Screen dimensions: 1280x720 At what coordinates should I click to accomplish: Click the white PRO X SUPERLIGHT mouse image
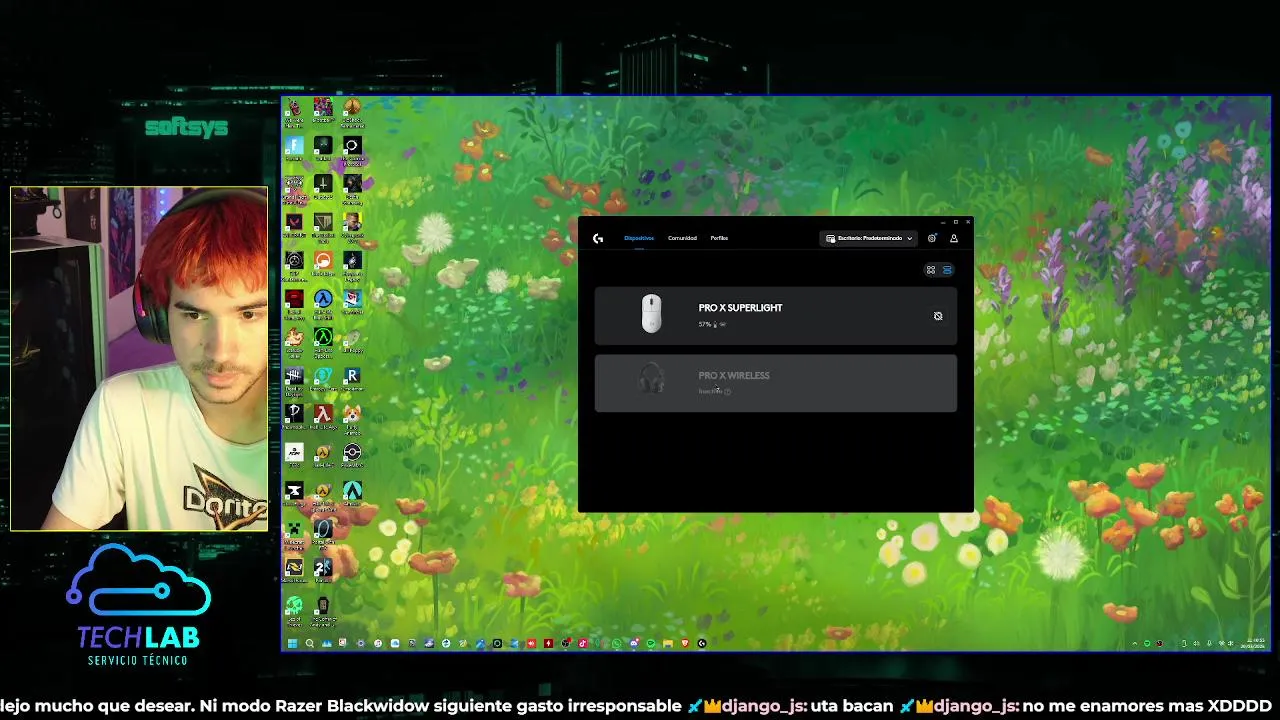pos(651,314)
